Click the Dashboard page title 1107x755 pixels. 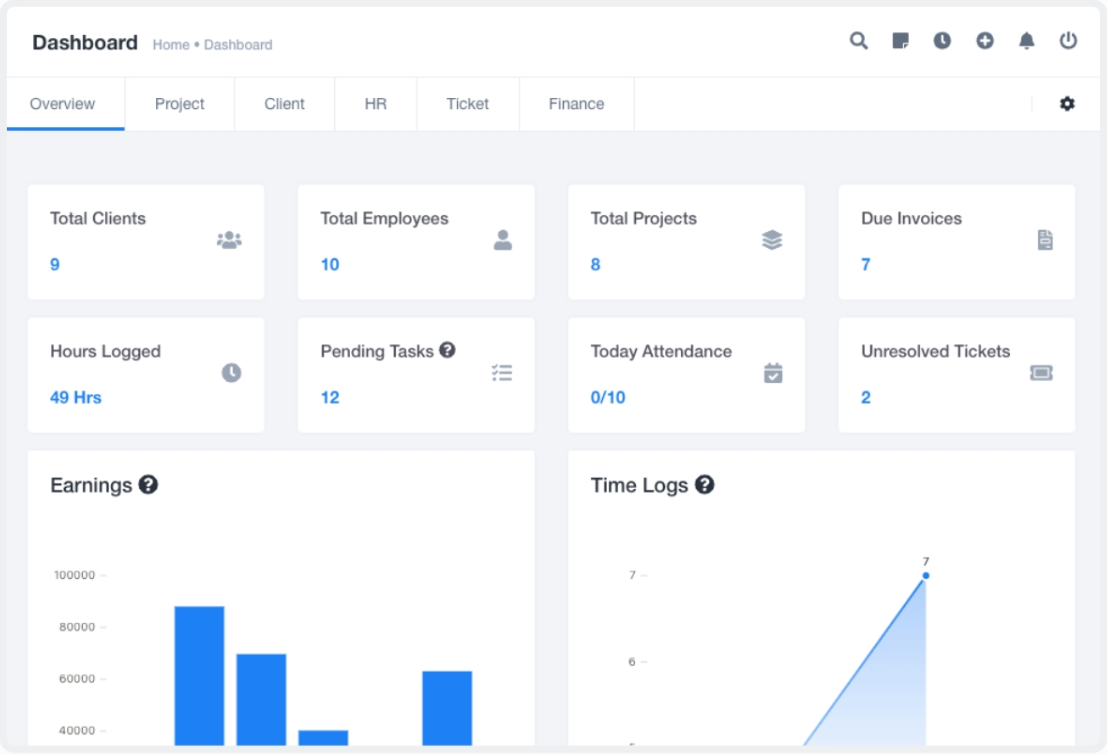pos(85,42)
